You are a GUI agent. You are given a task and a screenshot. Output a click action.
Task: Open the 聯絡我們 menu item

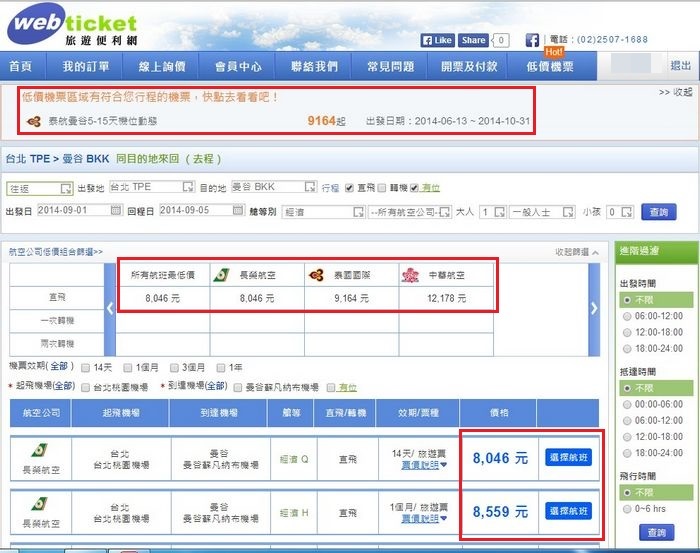(x=314, y=67)
